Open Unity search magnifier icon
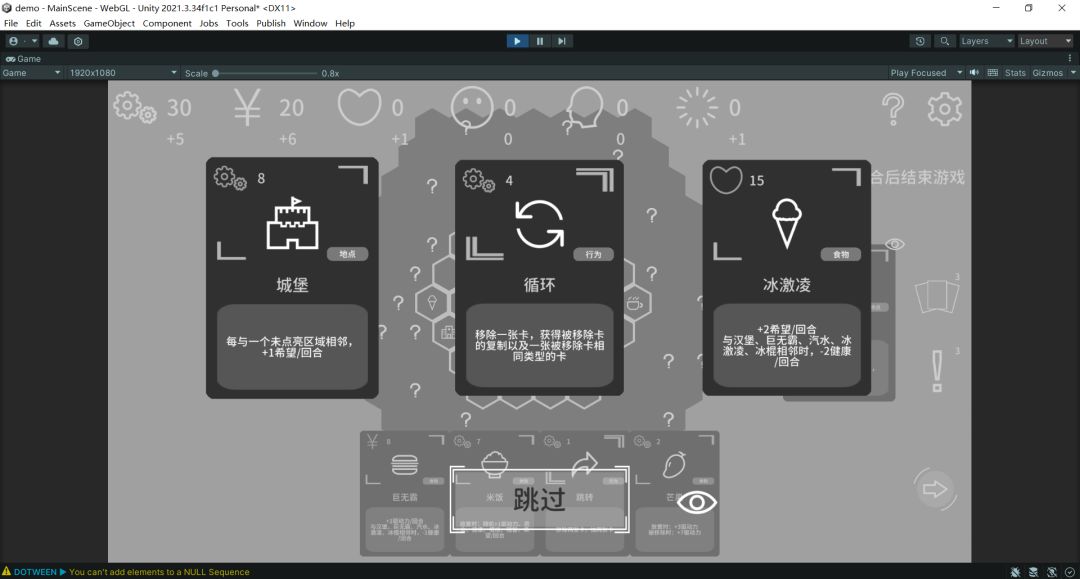Screen dimensions: 1080x579 pos(944,41)
